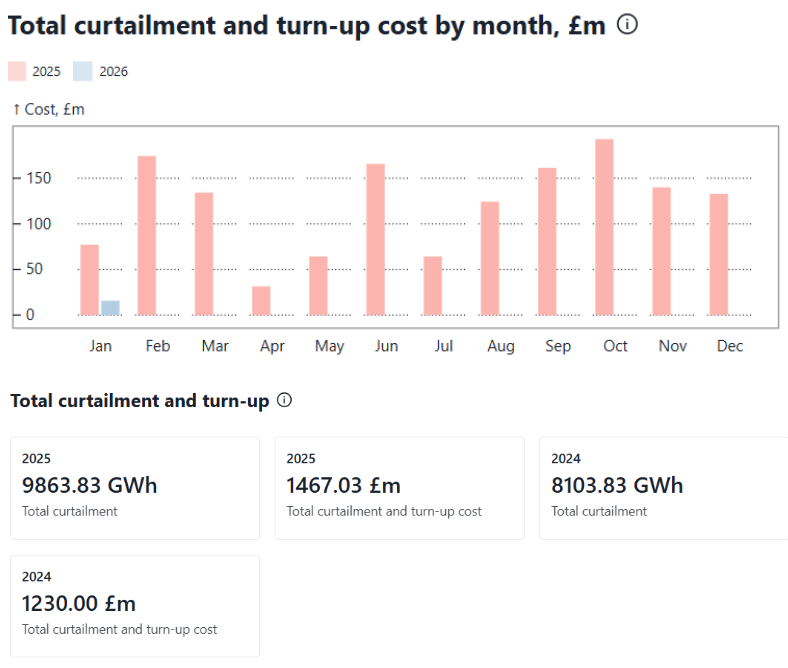Click the 1467.03 £m cost card
Viewport: 788px width, 668px height.
click(399, 488)
